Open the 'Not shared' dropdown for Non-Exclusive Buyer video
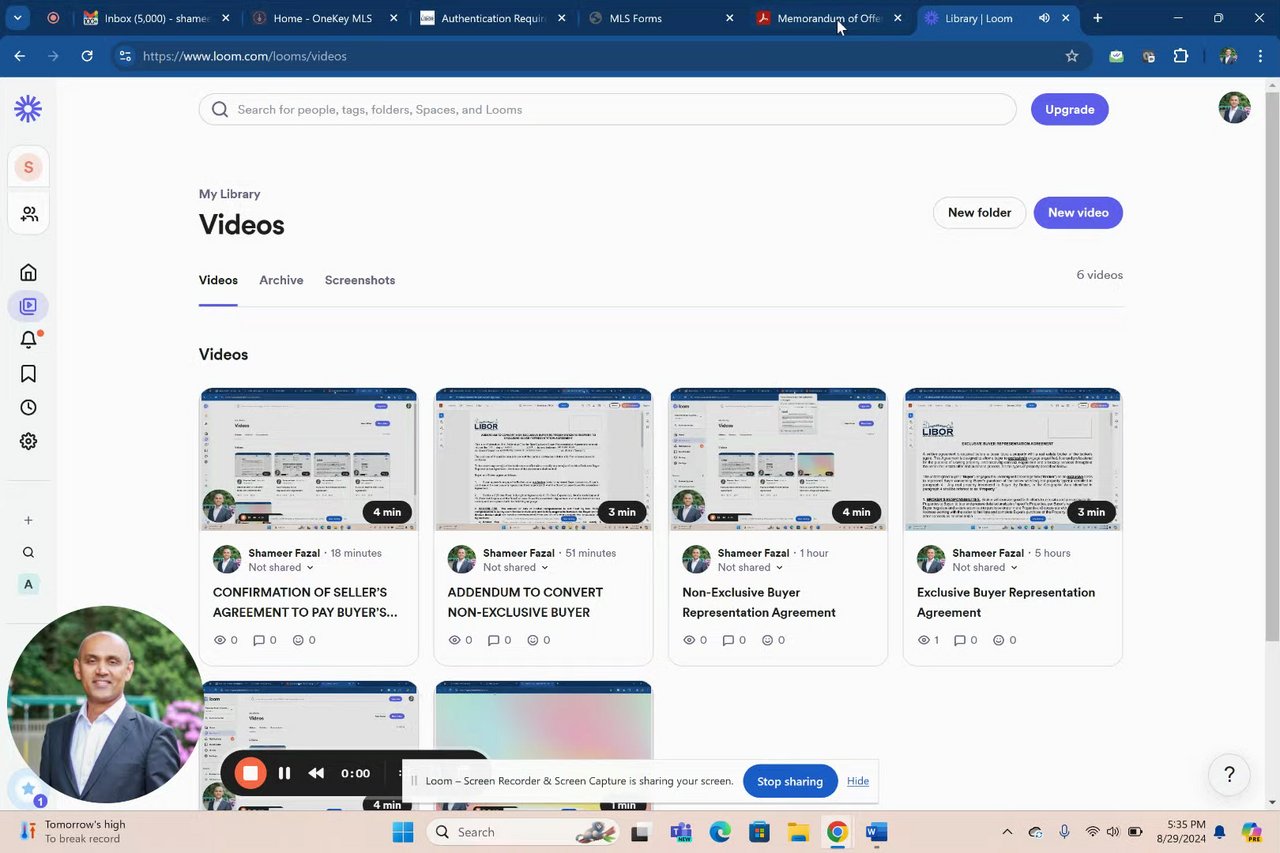 (750, 567)
